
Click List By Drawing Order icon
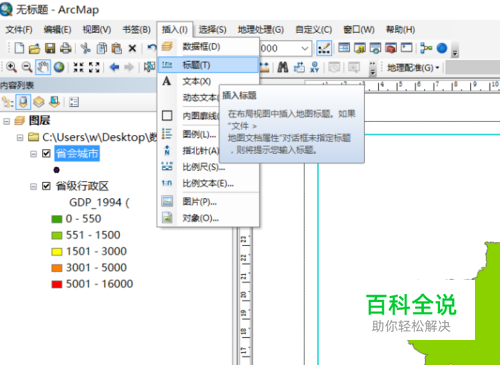click(x=7, y=102)
